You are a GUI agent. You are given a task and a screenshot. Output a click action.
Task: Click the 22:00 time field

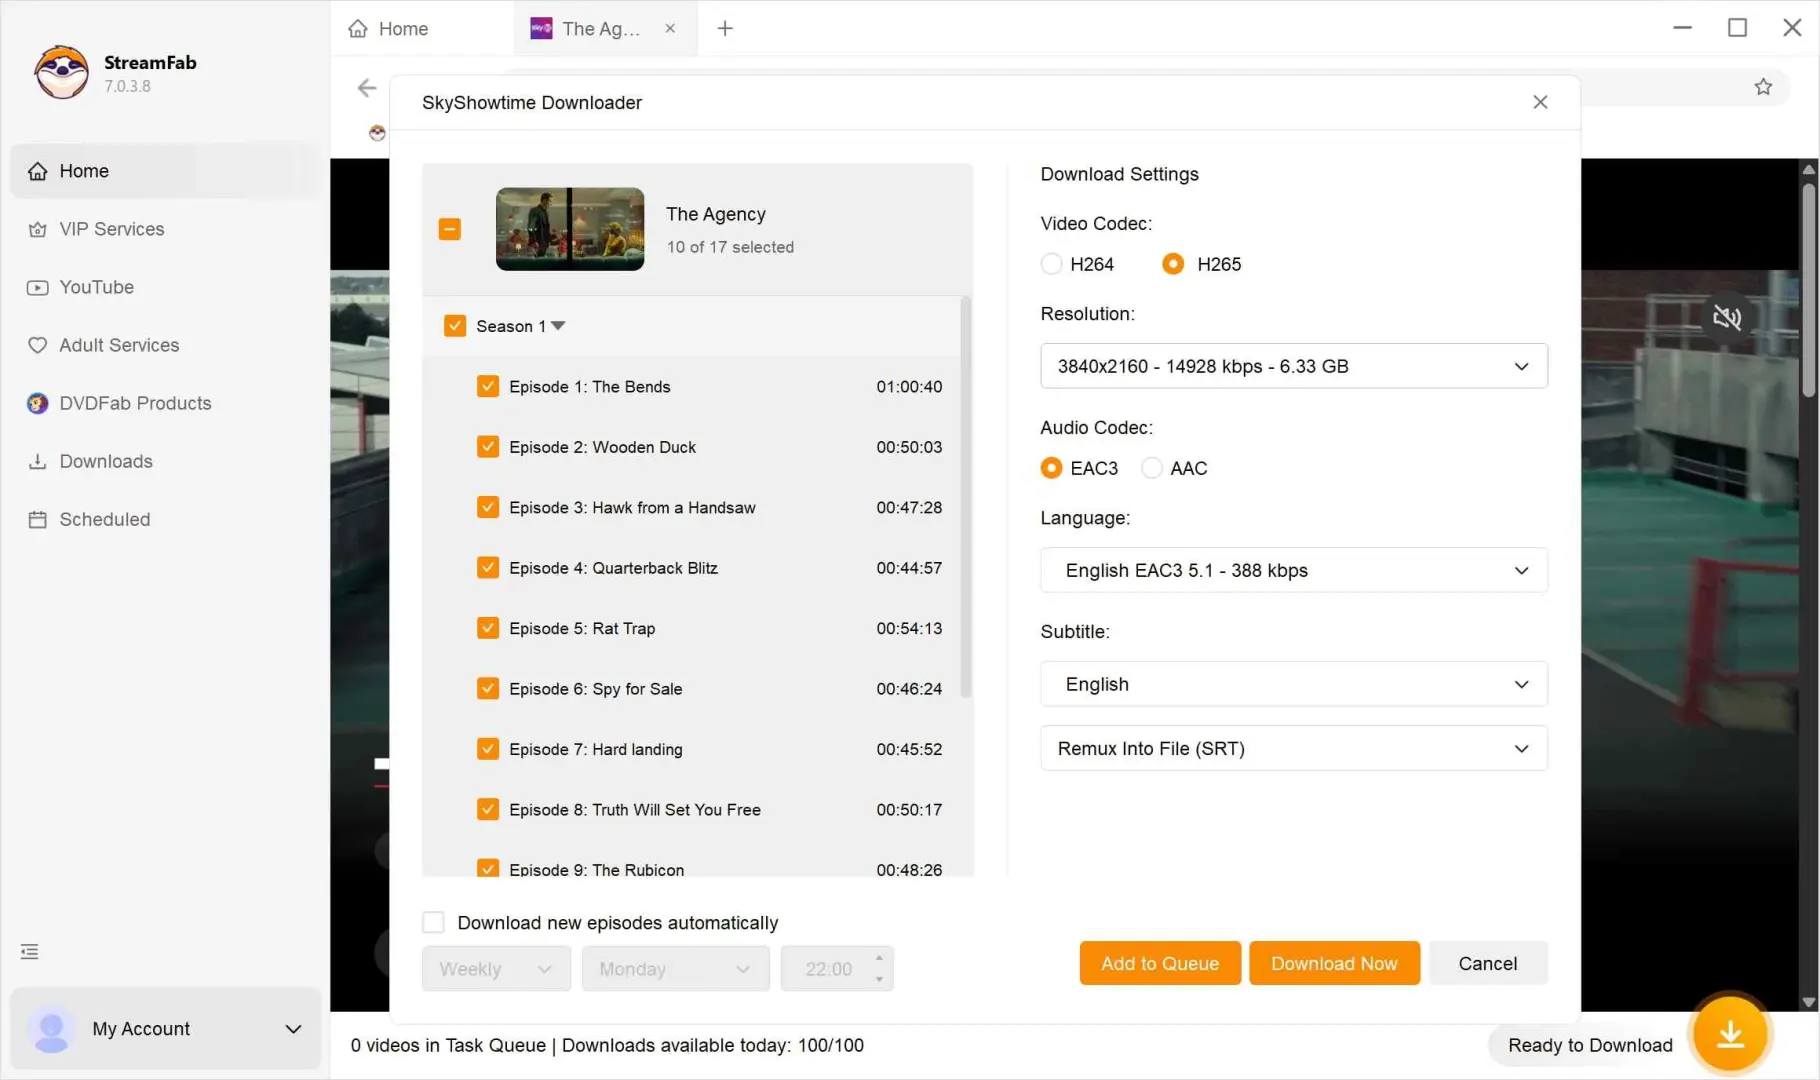[828, 969]
